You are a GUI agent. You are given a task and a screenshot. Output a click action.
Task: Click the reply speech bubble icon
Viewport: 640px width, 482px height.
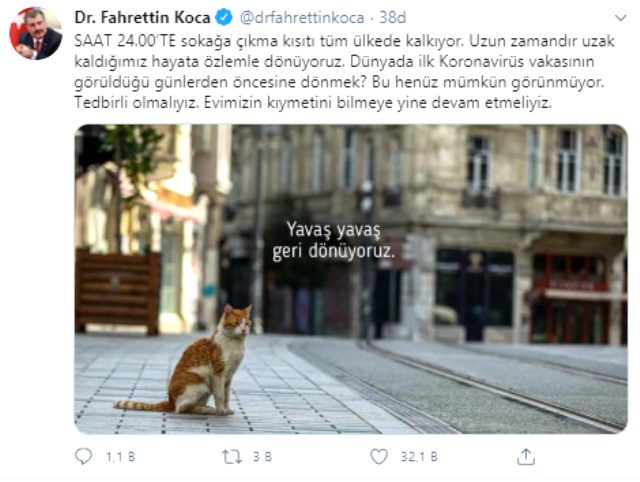click(x=84, y=456)
